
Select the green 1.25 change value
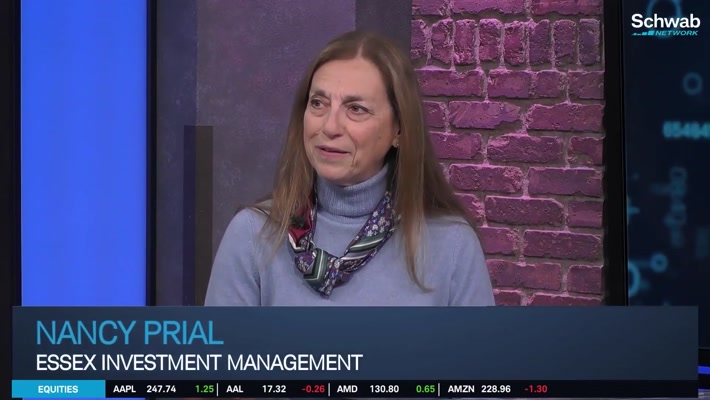coord(204,389)
